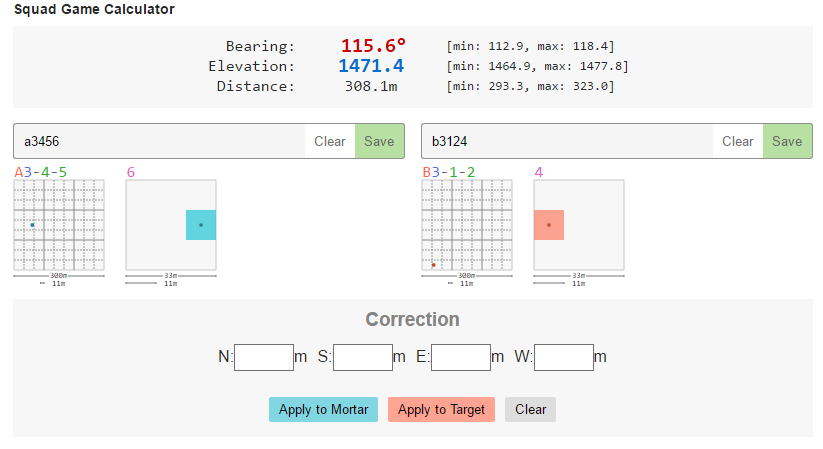Select the salmon highlighted target sub-square
The height and width of the screenshot is (449, 823).
point(549,225)
